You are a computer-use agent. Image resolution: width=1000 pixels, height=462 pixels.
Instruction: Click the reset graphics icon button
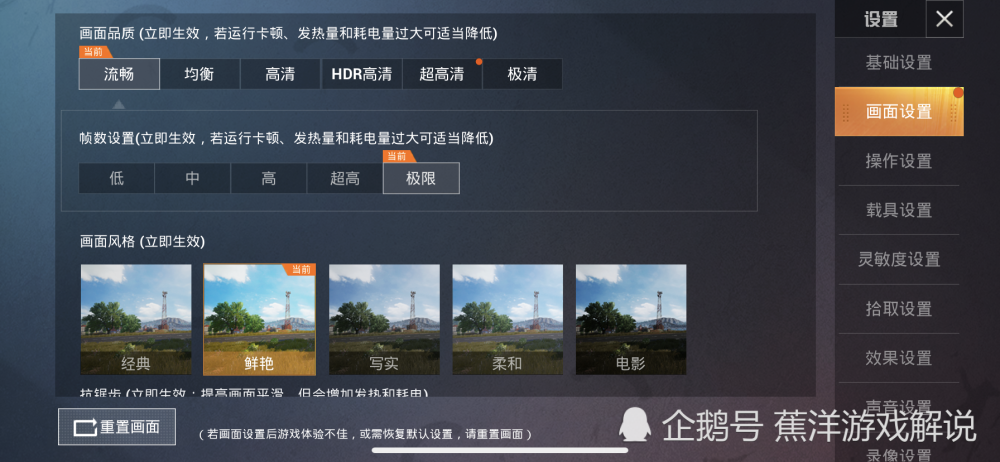(117, 427)
